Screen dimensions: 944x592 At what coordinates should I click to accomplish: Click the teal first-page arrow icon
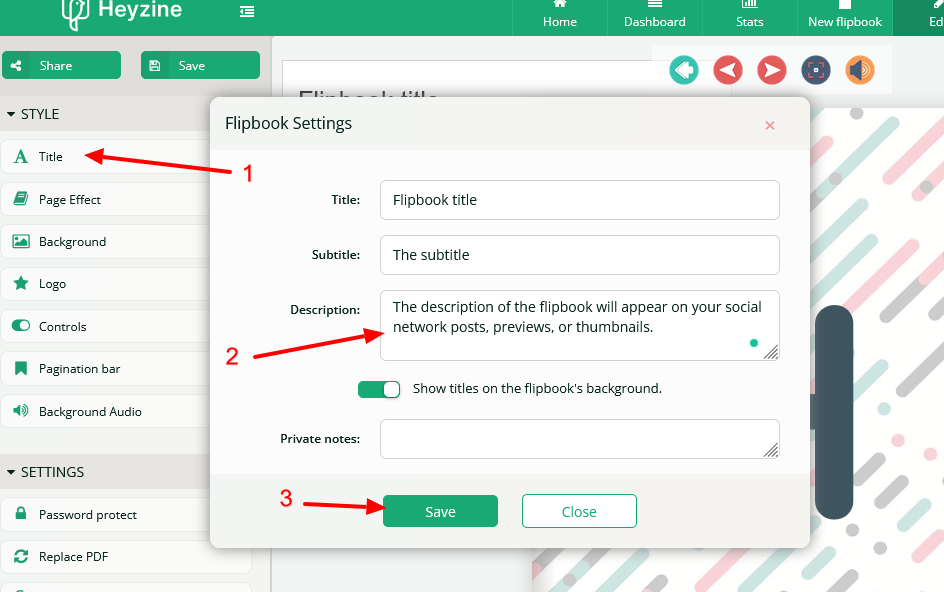684,70
